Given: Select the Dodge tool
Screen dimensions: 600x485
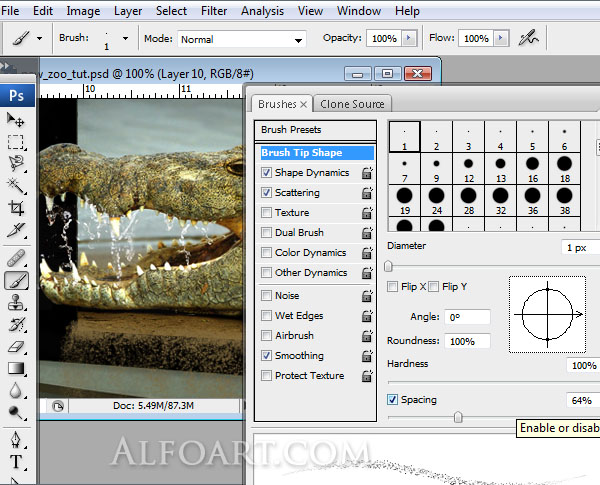Looking at the screenshot, I should click(x=16, y=413).
